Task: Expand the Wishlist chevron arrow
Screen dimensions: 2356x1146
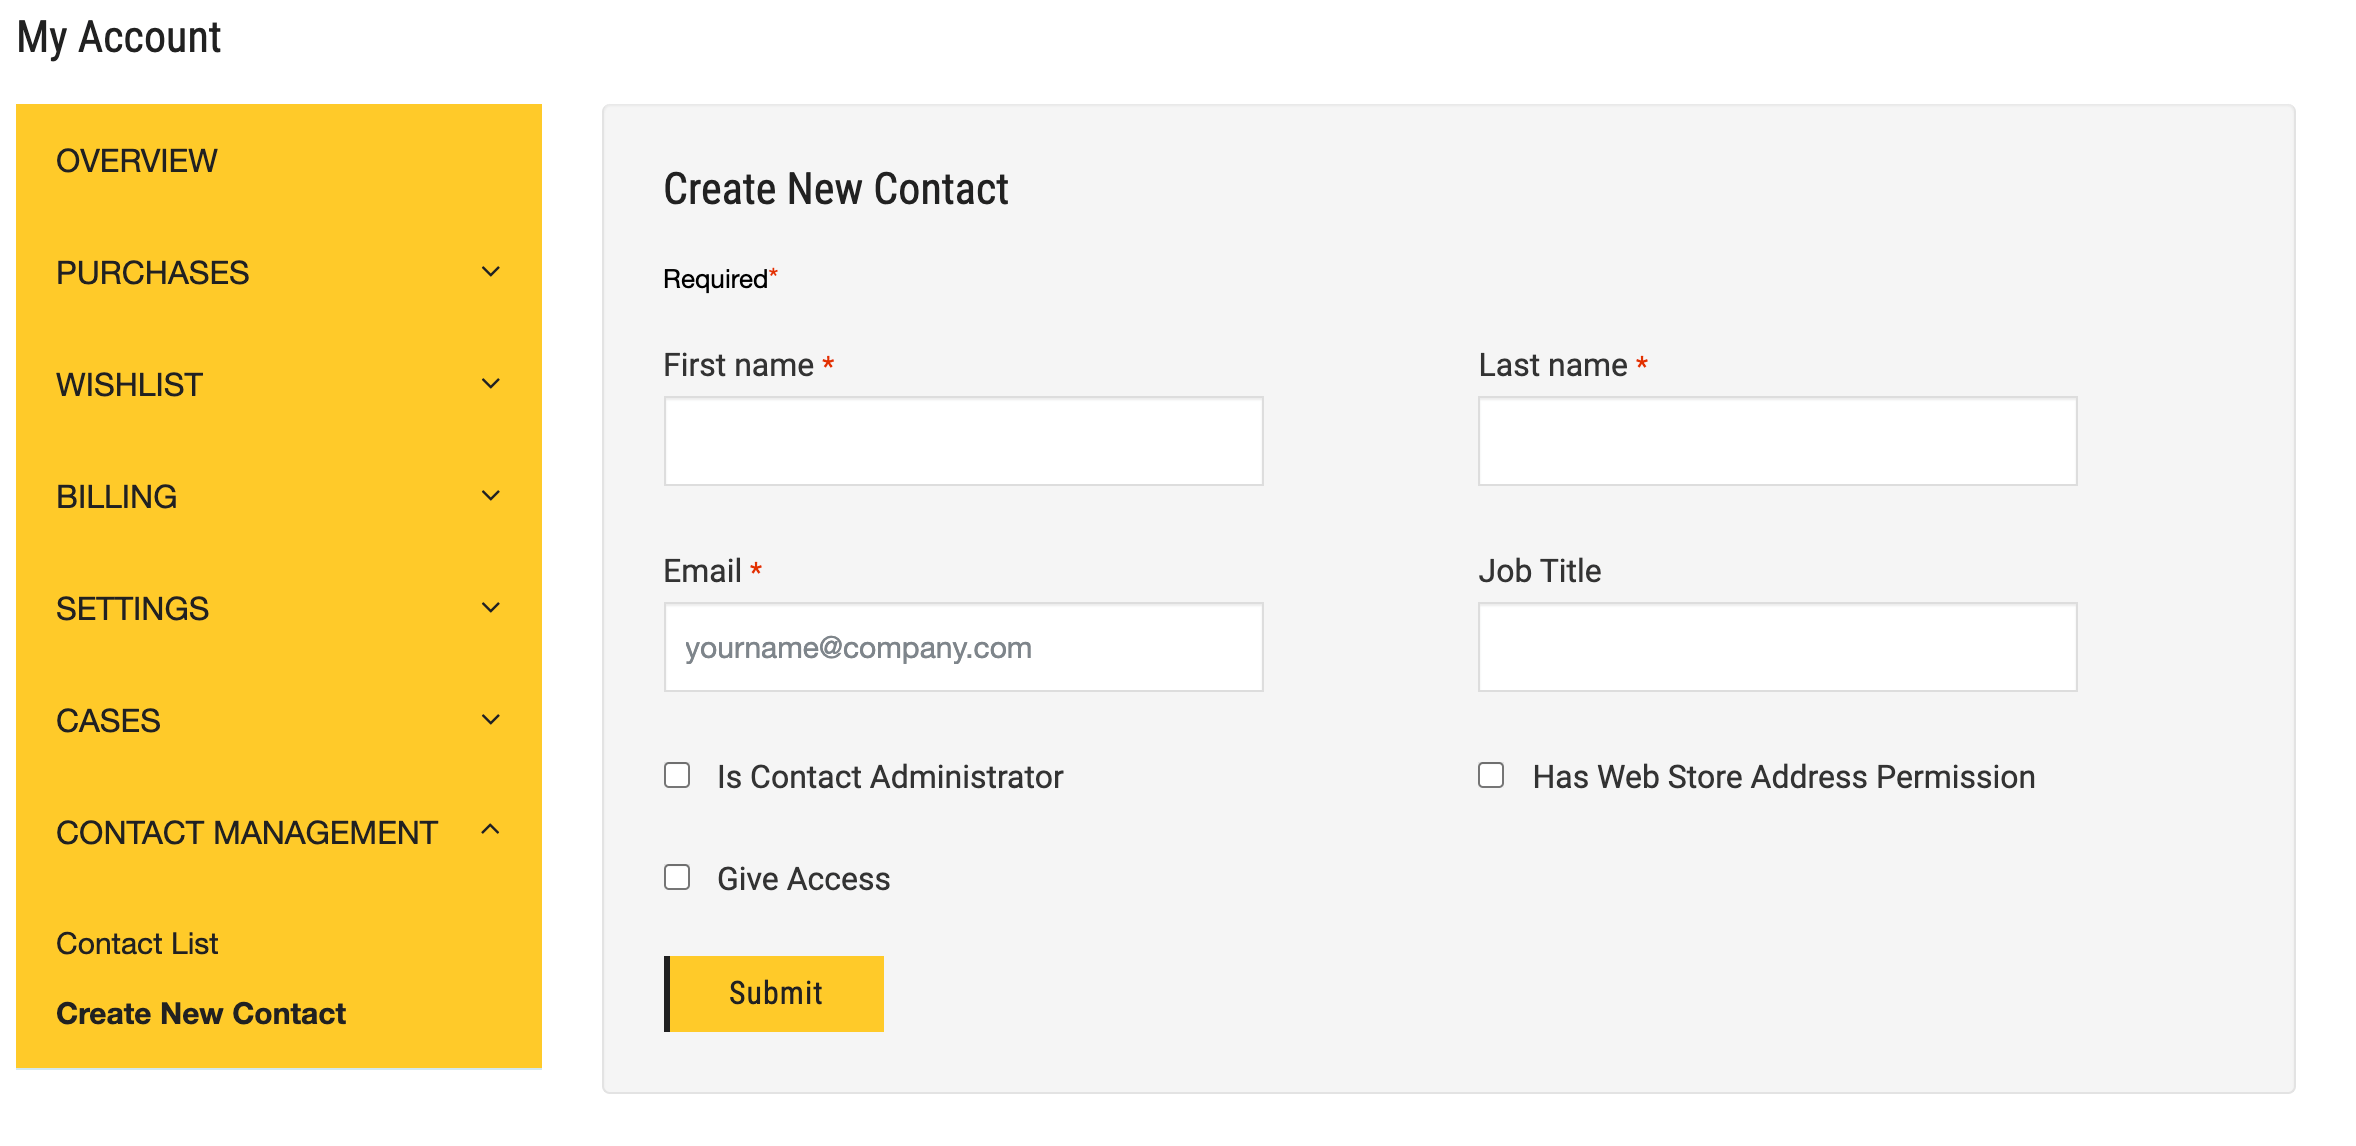Action: click(x=490, y=384)
